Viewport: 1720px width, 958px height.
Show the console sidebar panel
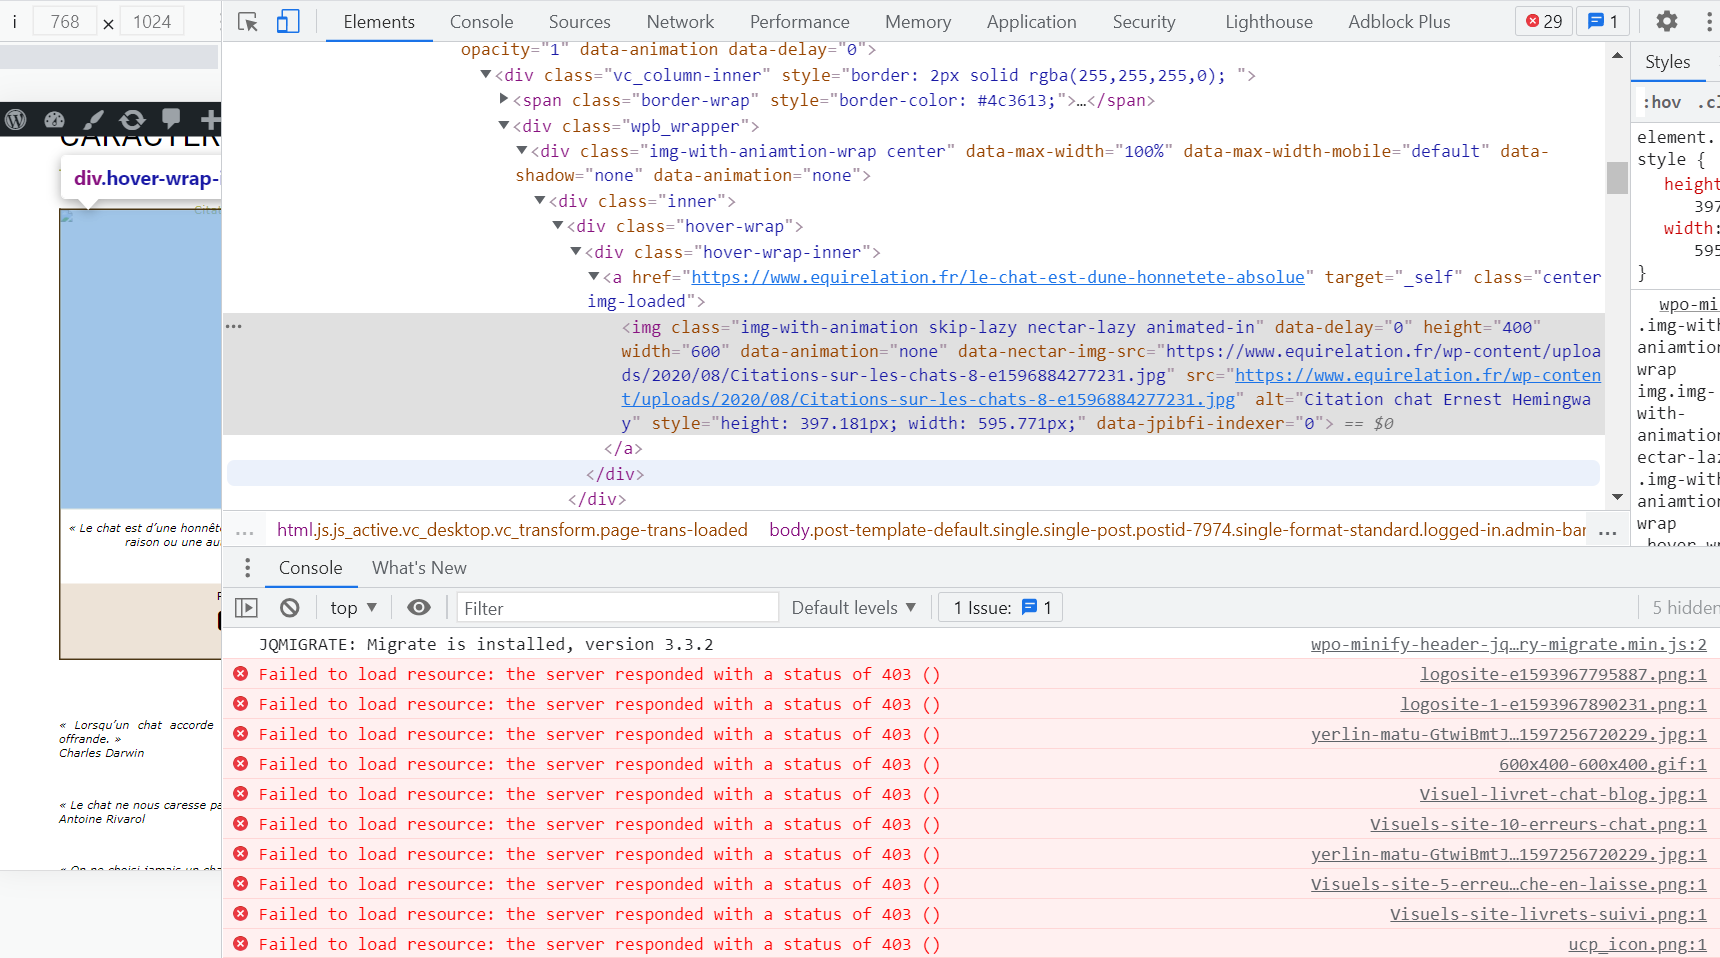tap(246, 608)
